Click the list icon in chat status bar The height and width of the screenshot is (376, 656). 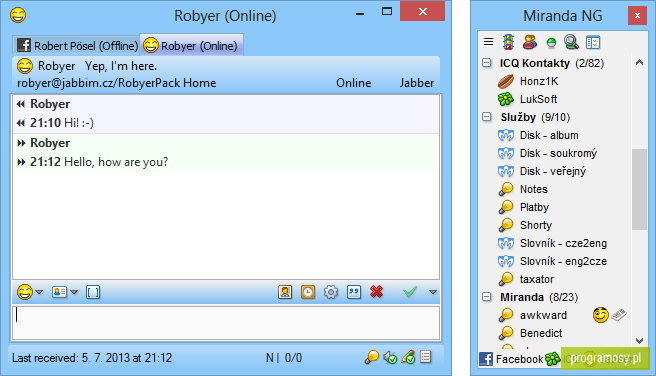[x=426, y=357]
